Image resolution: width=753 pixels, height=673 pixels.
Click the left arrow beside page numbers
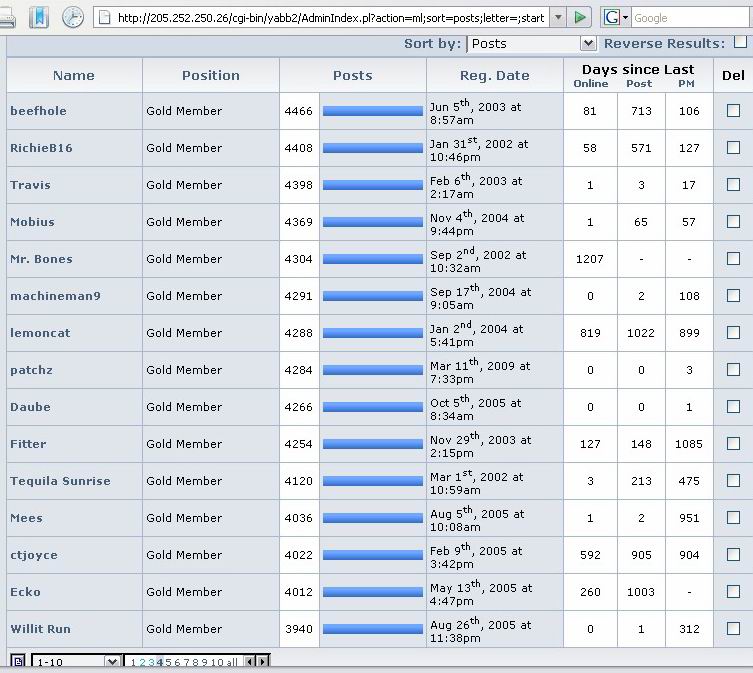click(x=251, y=661)
